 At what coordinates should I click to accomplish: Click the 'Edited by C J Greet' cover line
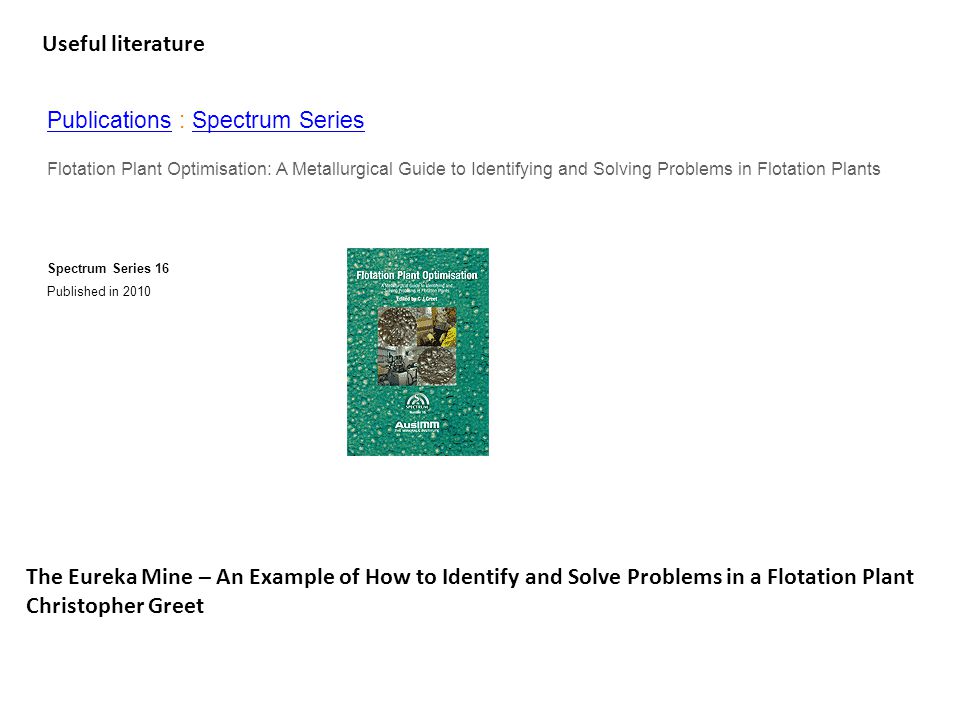417,299
